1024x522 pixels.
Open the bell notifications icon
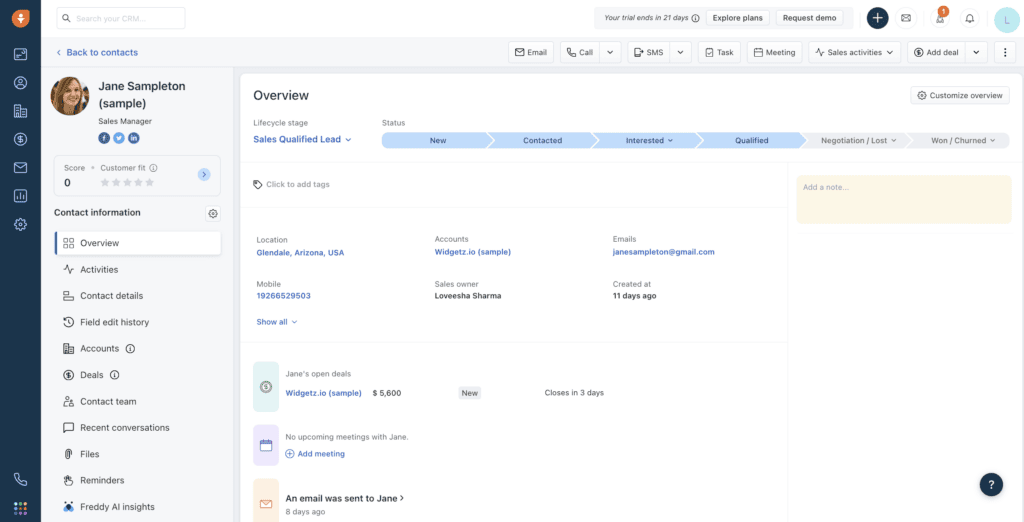tap(970, 18)
